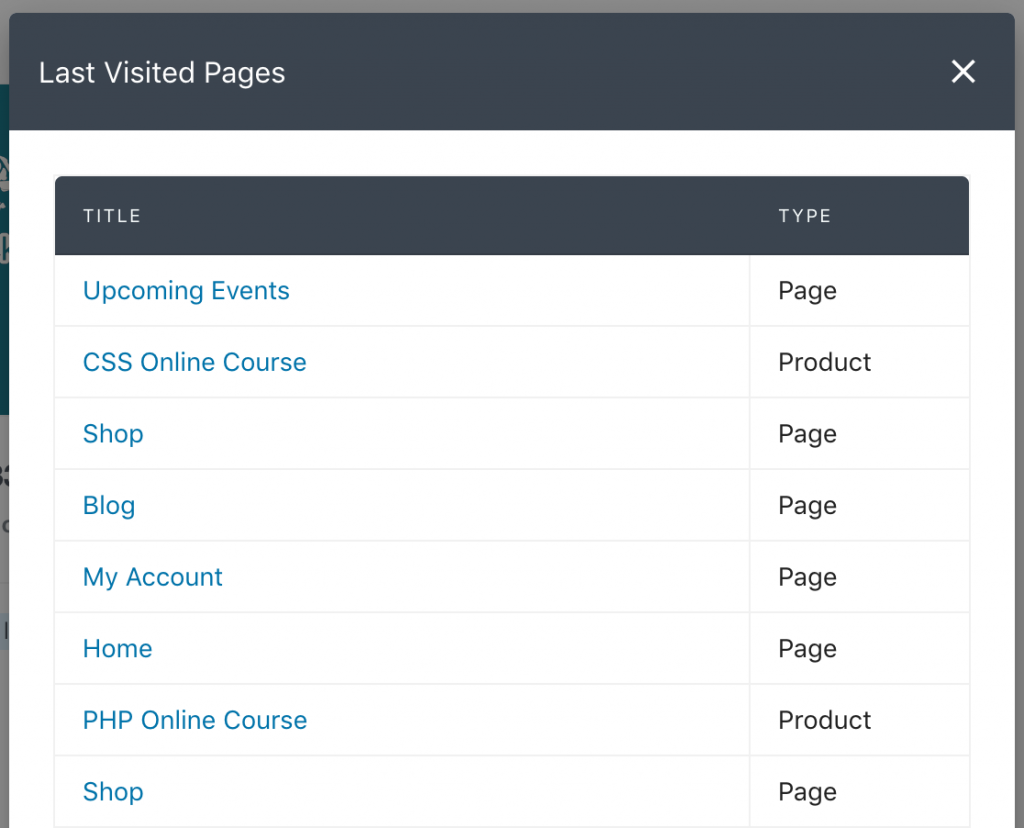Click the Product label beside PHP Online Course

[x=824, y=720]
